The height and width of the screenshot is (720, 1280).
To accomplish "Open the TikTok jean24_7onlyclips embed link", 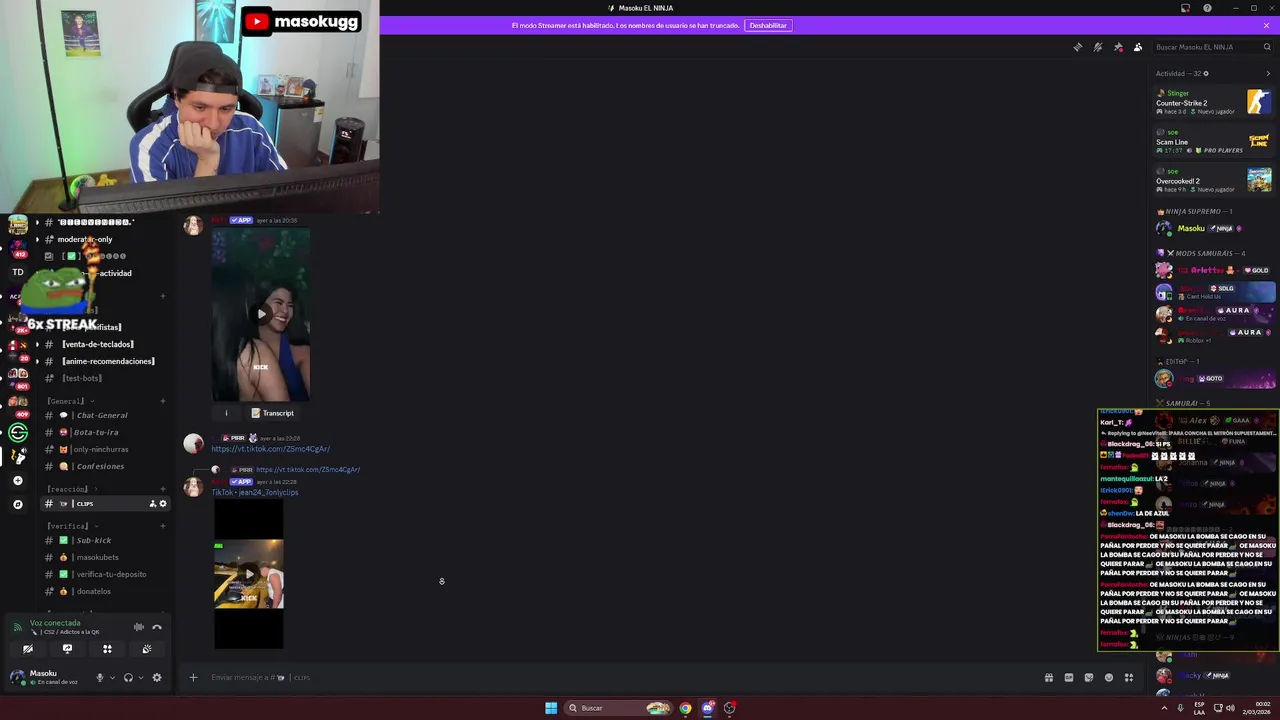I will click(255, 492).
